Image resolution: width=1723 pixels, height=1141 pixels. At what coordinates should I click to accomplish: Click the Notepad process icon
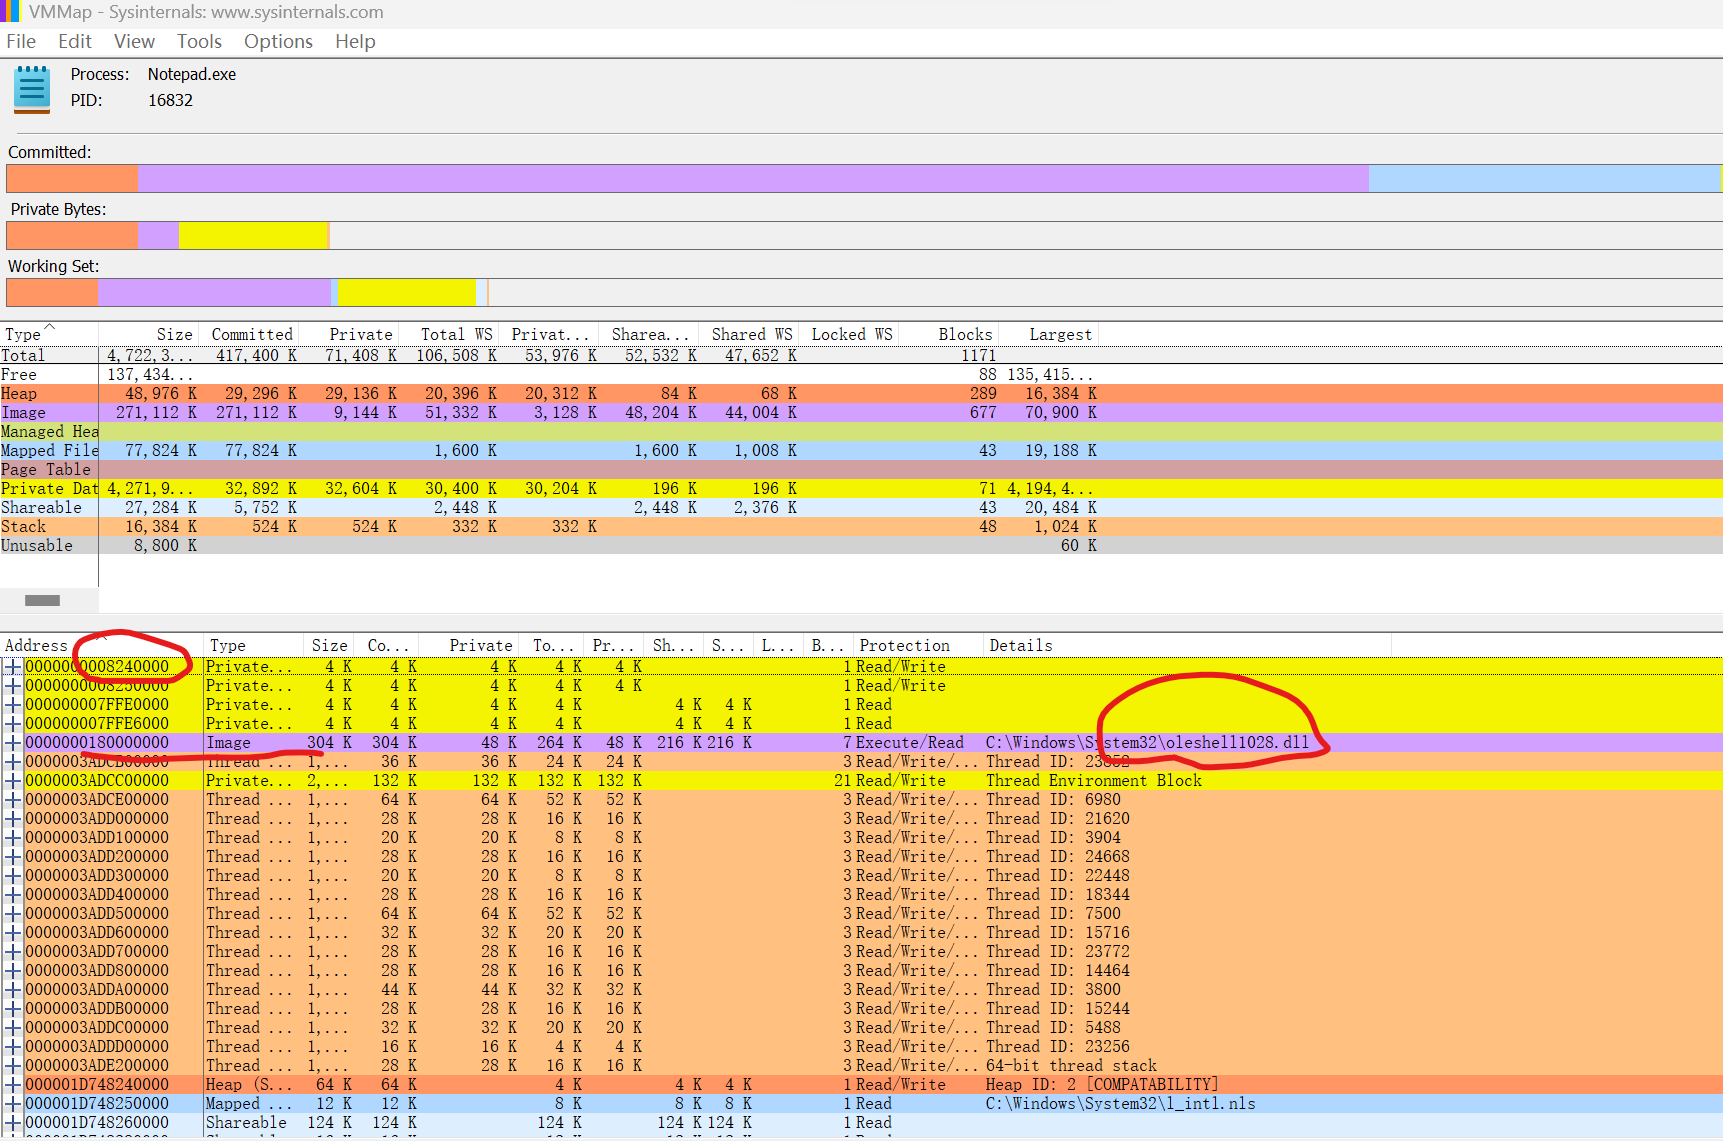pos(32,89)
